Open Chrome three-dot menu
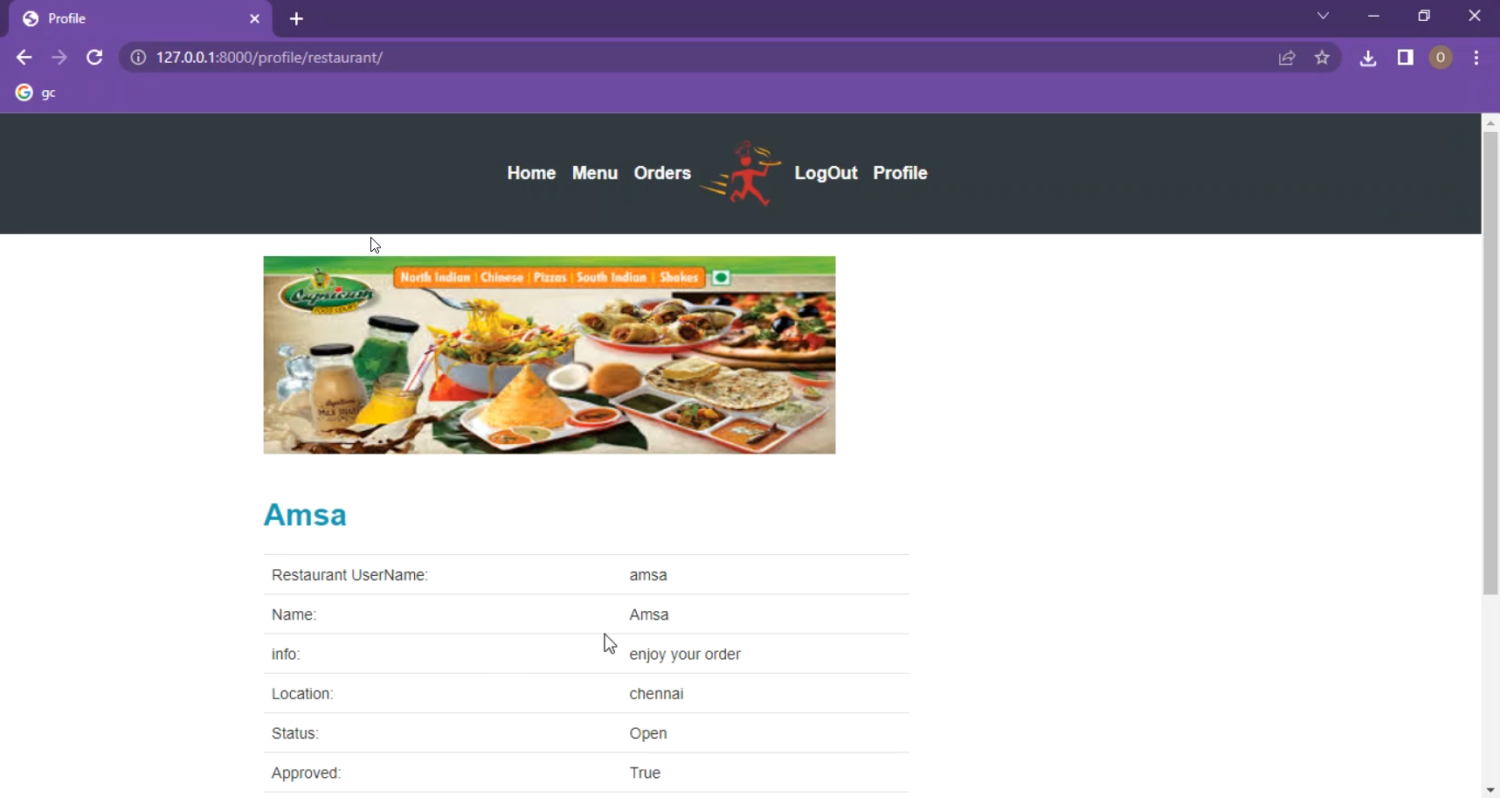This screenshot has height=798, width=1500. (1476, 58)
